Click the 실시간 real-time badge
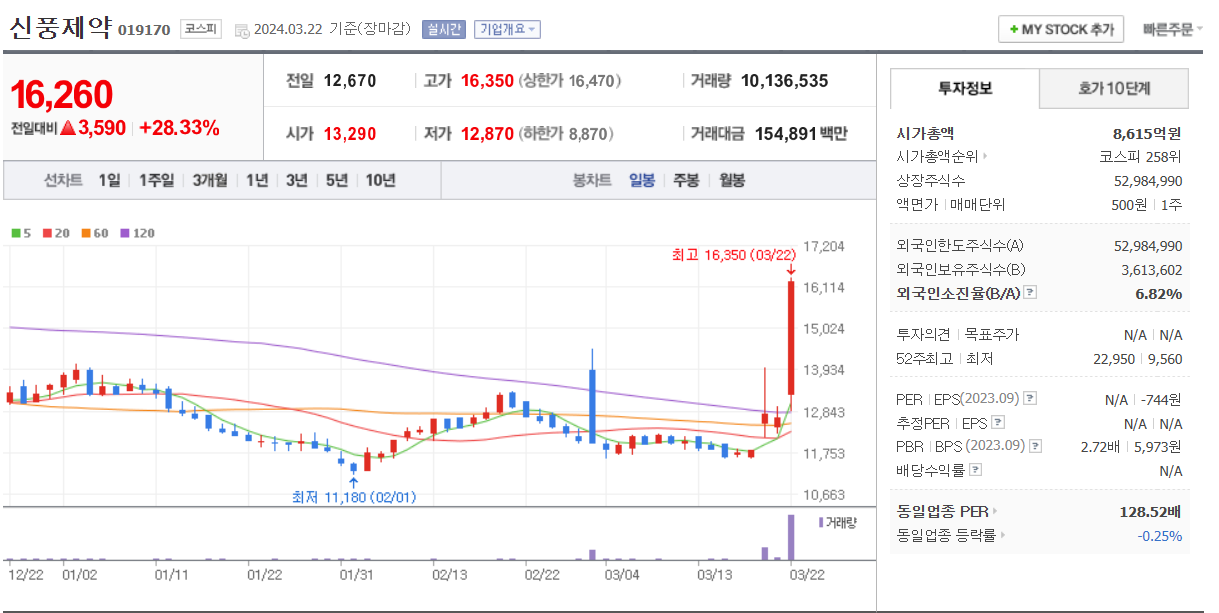Image resolution: width=1219 pixels, height=613 pixels. click(443, 29)
